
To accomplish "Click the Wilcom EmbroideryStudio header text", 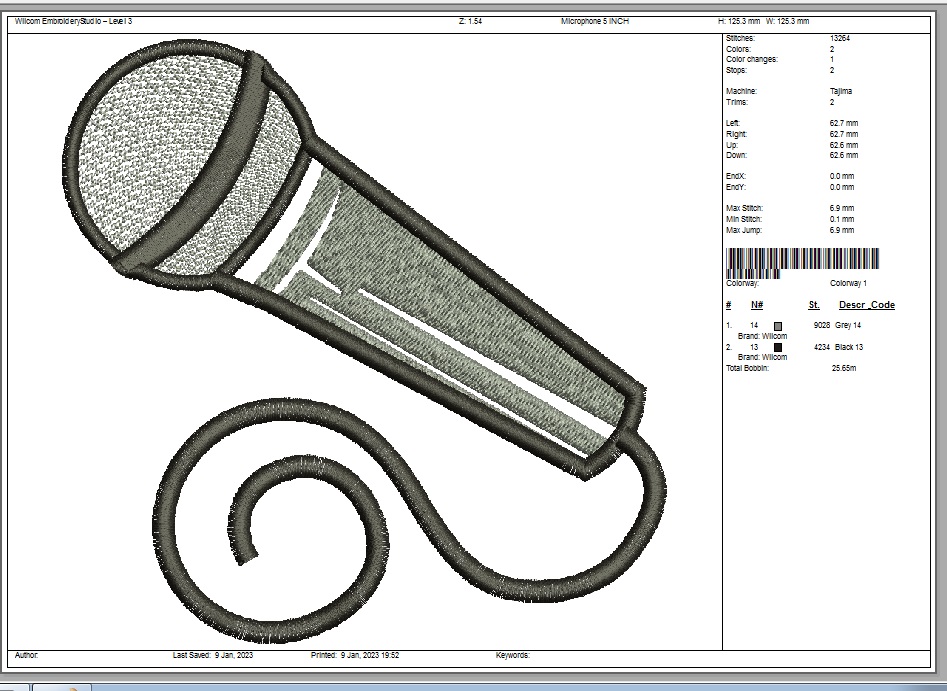I will [x=73, y=21].
